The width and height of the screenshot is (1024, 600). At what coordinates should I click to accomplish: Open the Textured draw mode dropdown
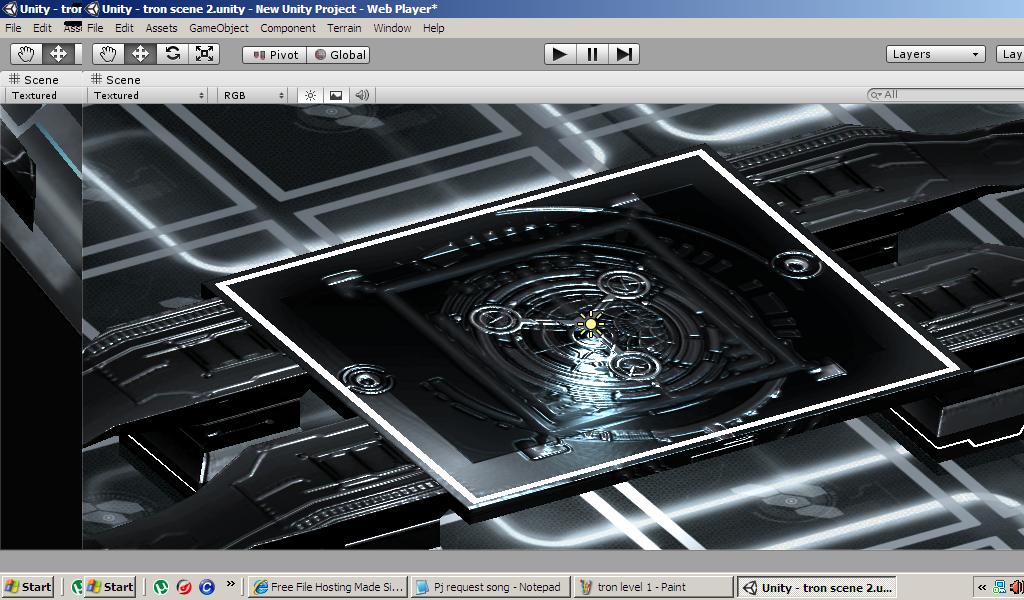[148, 95]
